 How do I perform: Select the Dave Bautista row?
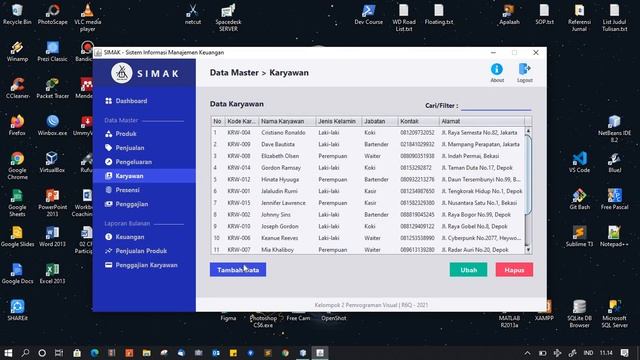(x=368, y=144)
